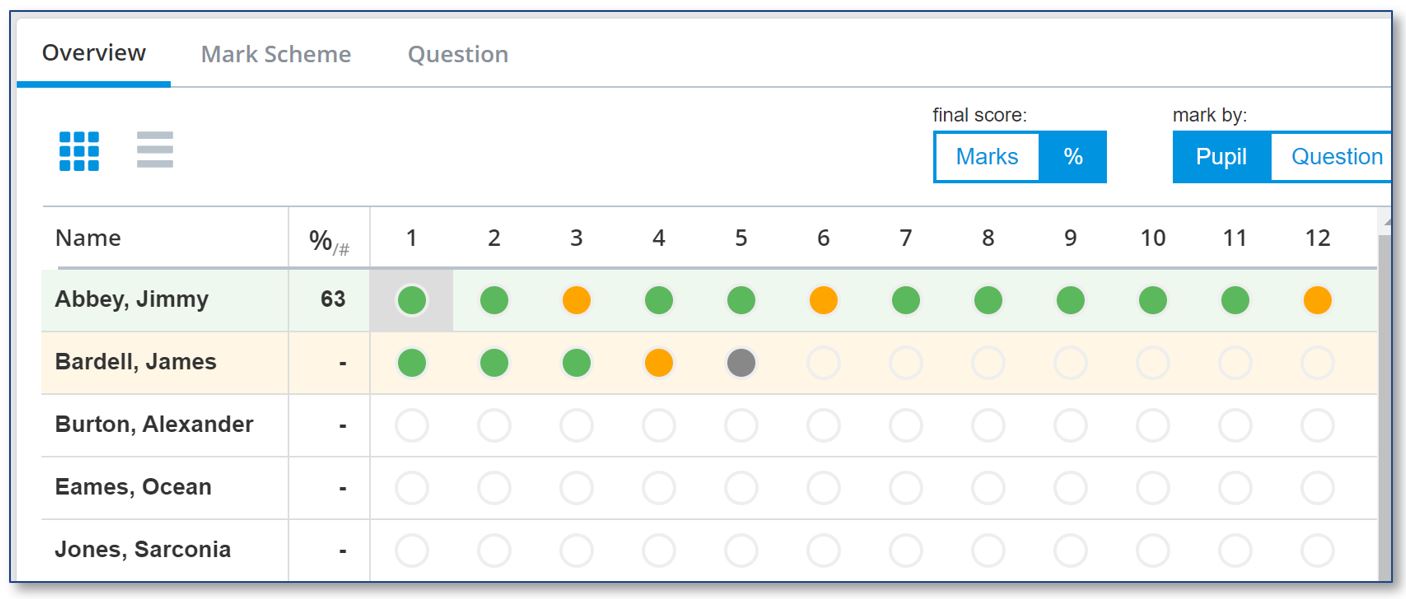This screenshot has width=1406, height=599.
Task: Switch to the list view icon
Action: (x=155, y=150)
